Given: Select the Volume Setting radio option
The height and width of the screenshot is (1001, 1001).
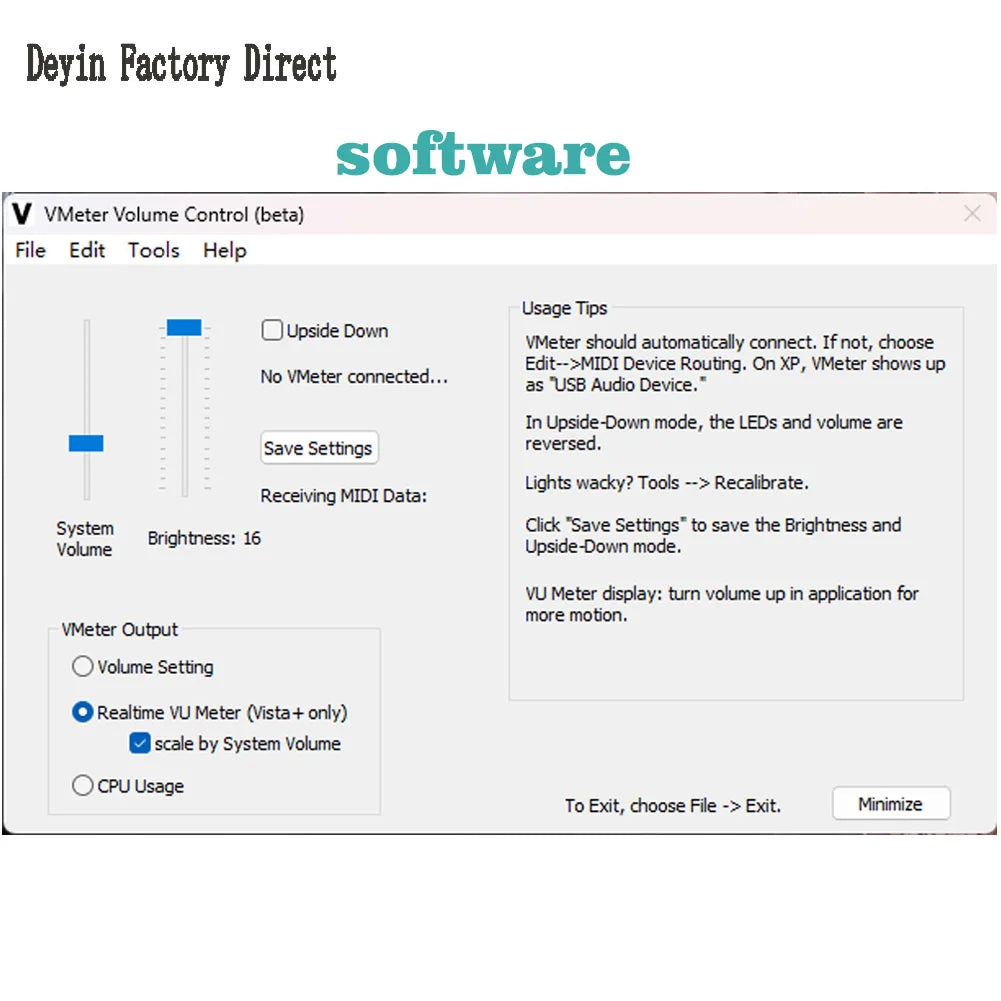Looking at the screenshot, I should (82, 666).
